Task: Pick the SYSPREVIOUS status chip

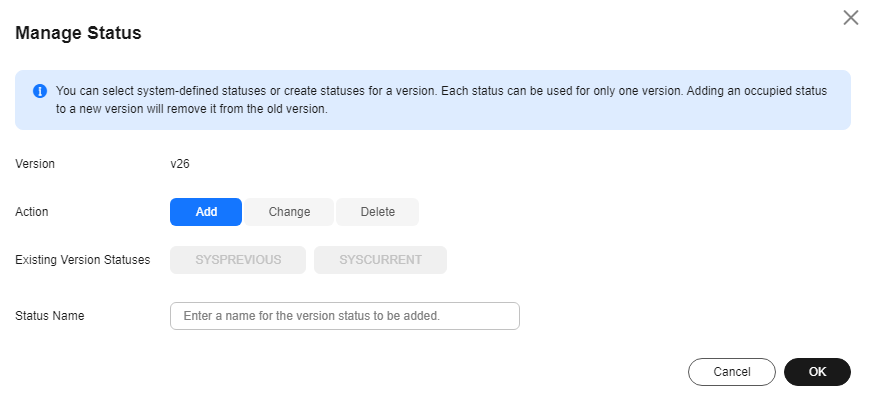Action: tap(238, 260)
